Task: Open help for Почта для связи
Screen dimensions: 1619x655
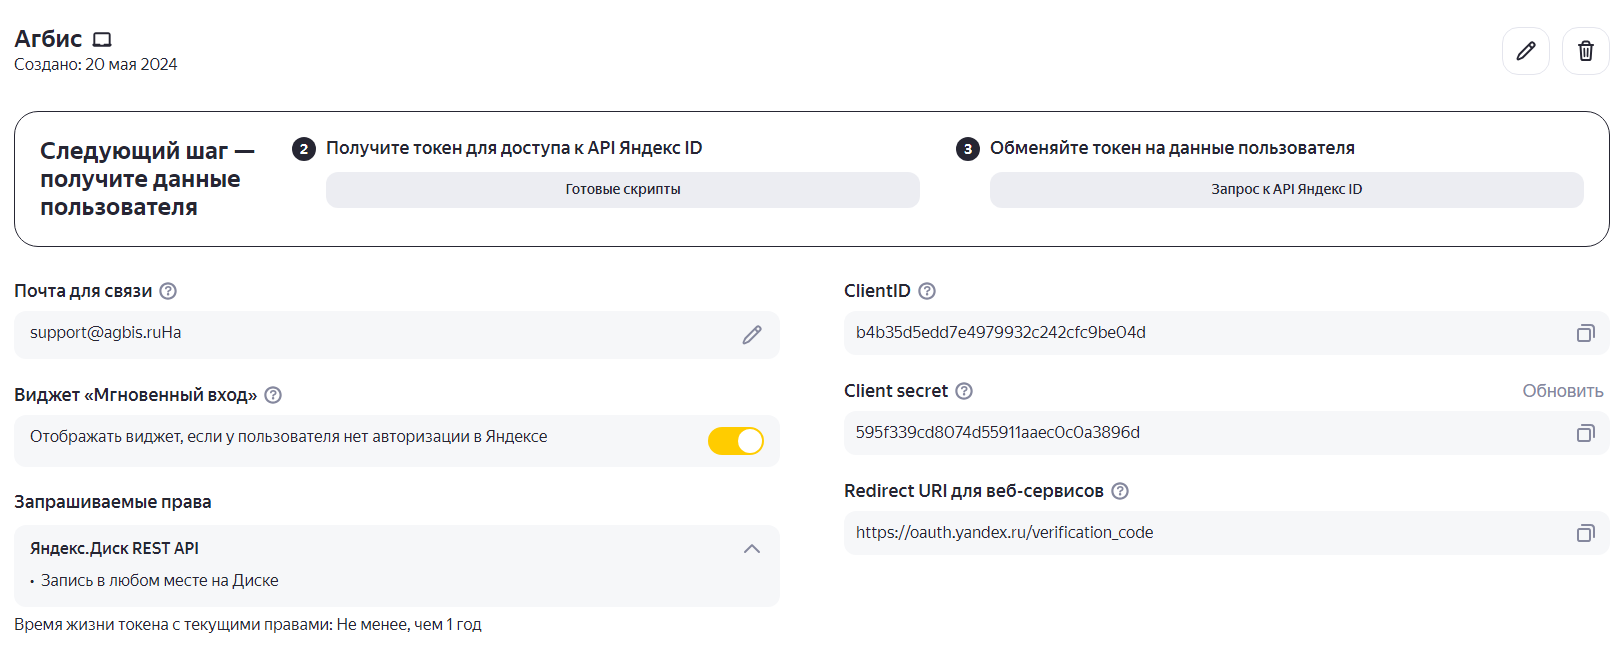Action: tap(168, 291)
